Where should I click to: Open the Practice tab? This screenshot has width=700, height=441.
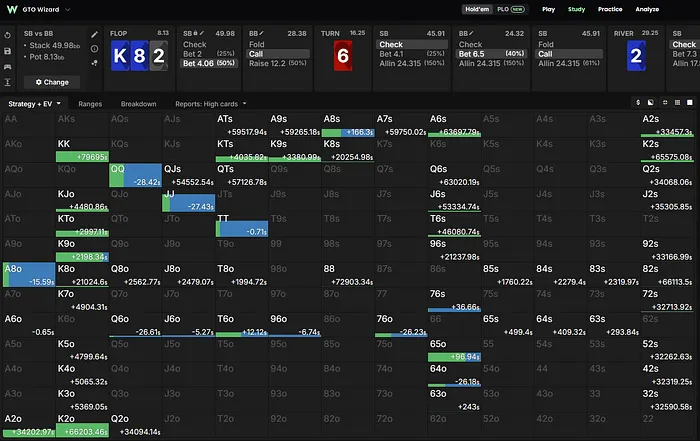(610, 9)
